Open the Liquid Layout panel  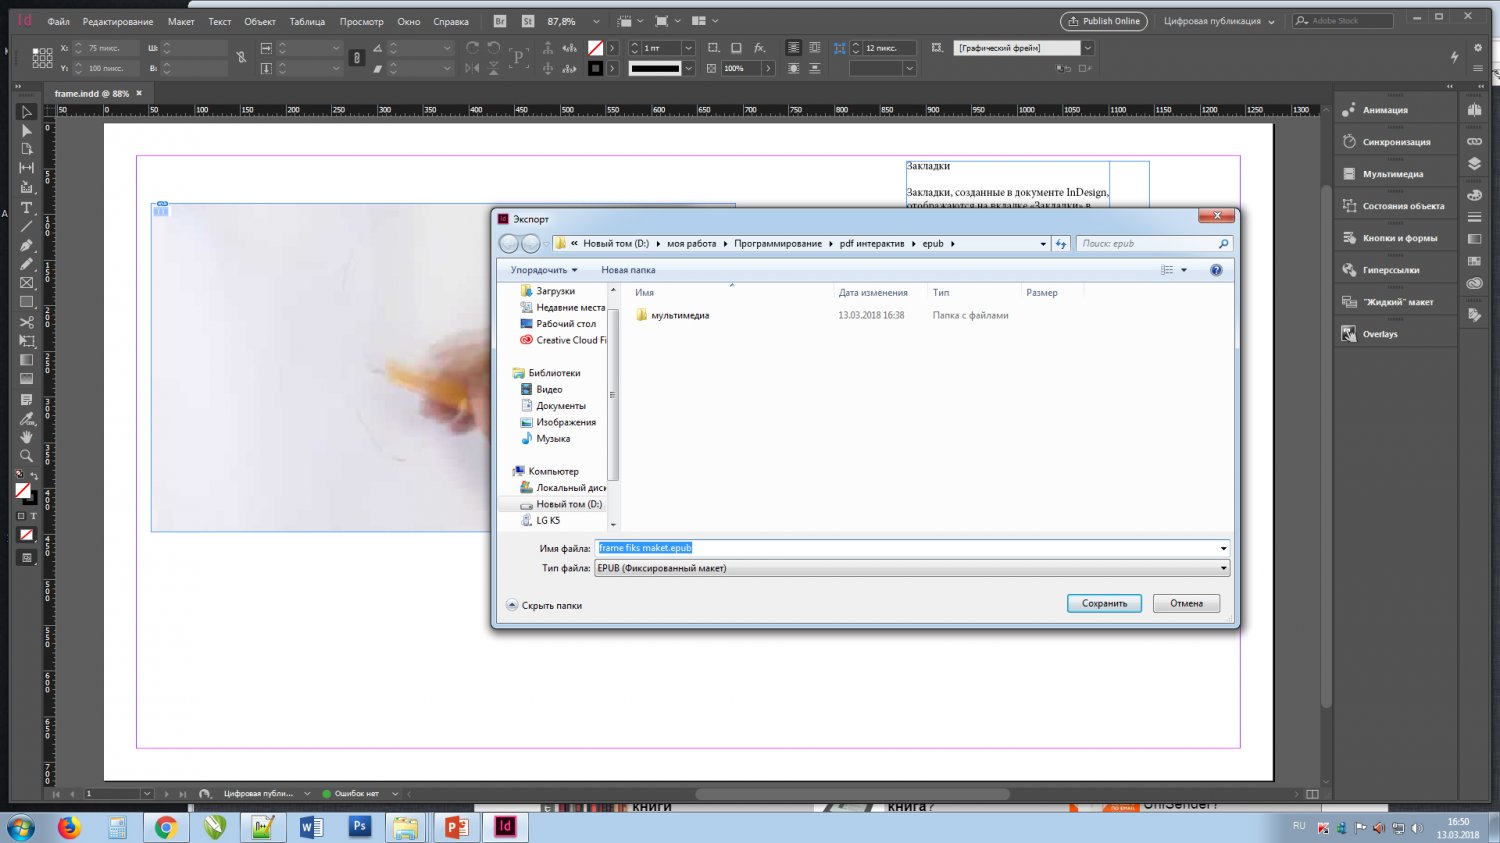click(1397, 302)
